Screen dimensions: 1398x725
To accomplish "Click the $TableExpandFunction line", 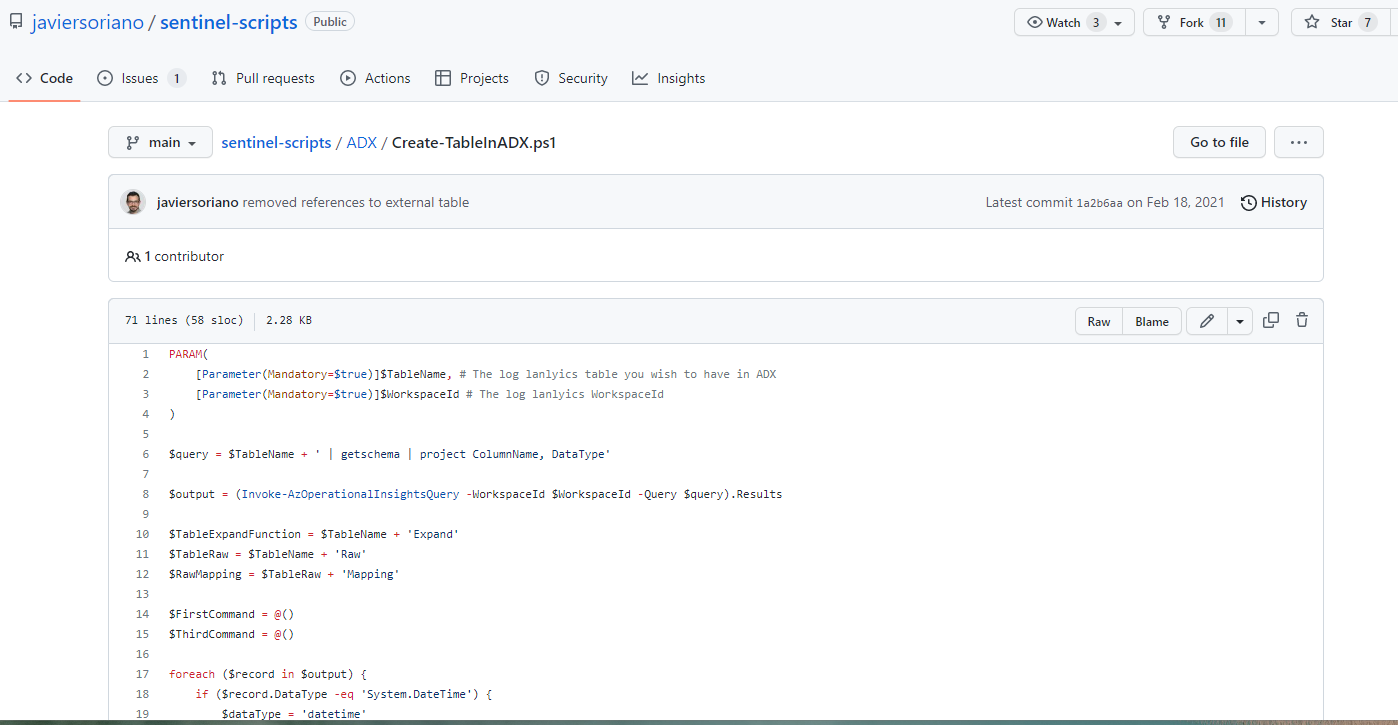I will tap(314, 534).
